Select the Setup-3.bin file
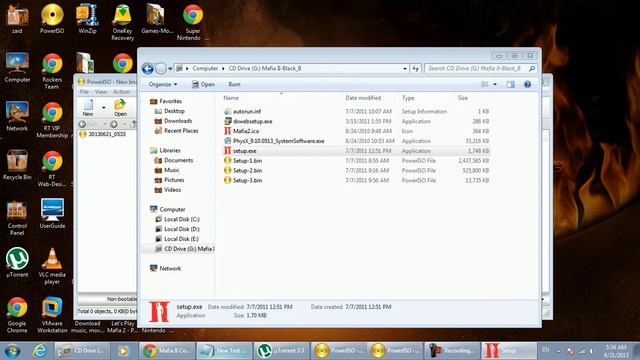This screenshot has width=640, height=360. point(247,180)
